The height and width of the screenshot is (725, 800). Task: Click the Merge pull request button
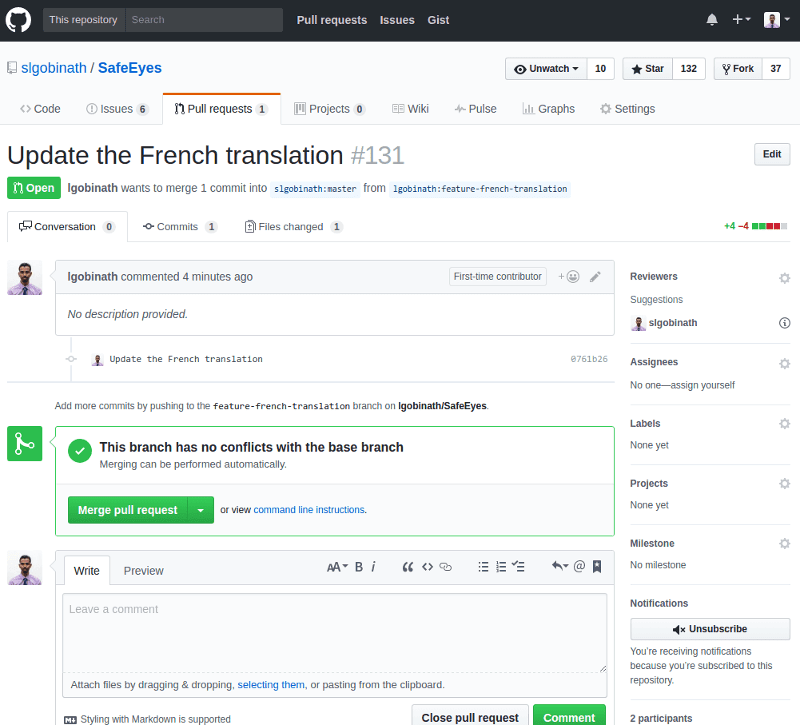[127, 509]
